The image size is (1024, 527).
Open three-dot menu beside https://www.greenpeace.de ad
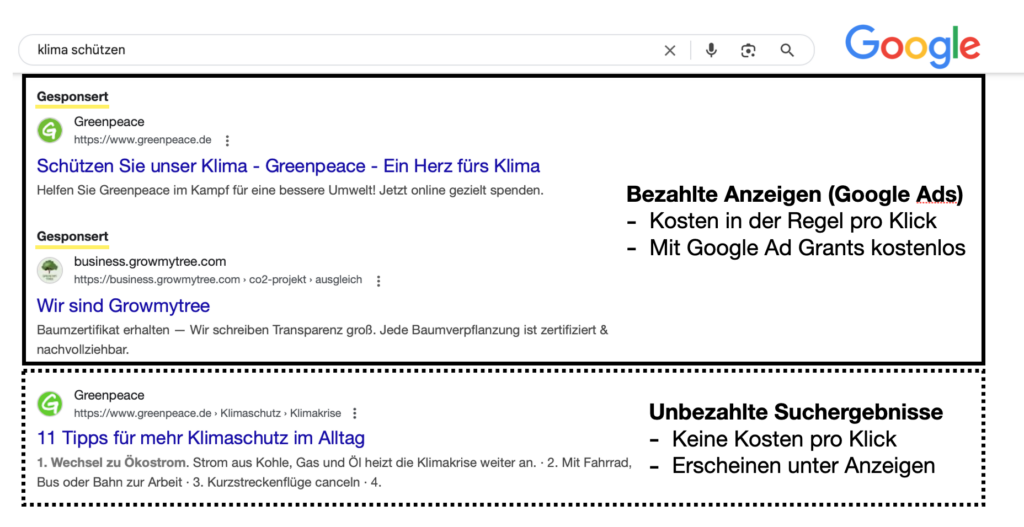tap(227, 140)
